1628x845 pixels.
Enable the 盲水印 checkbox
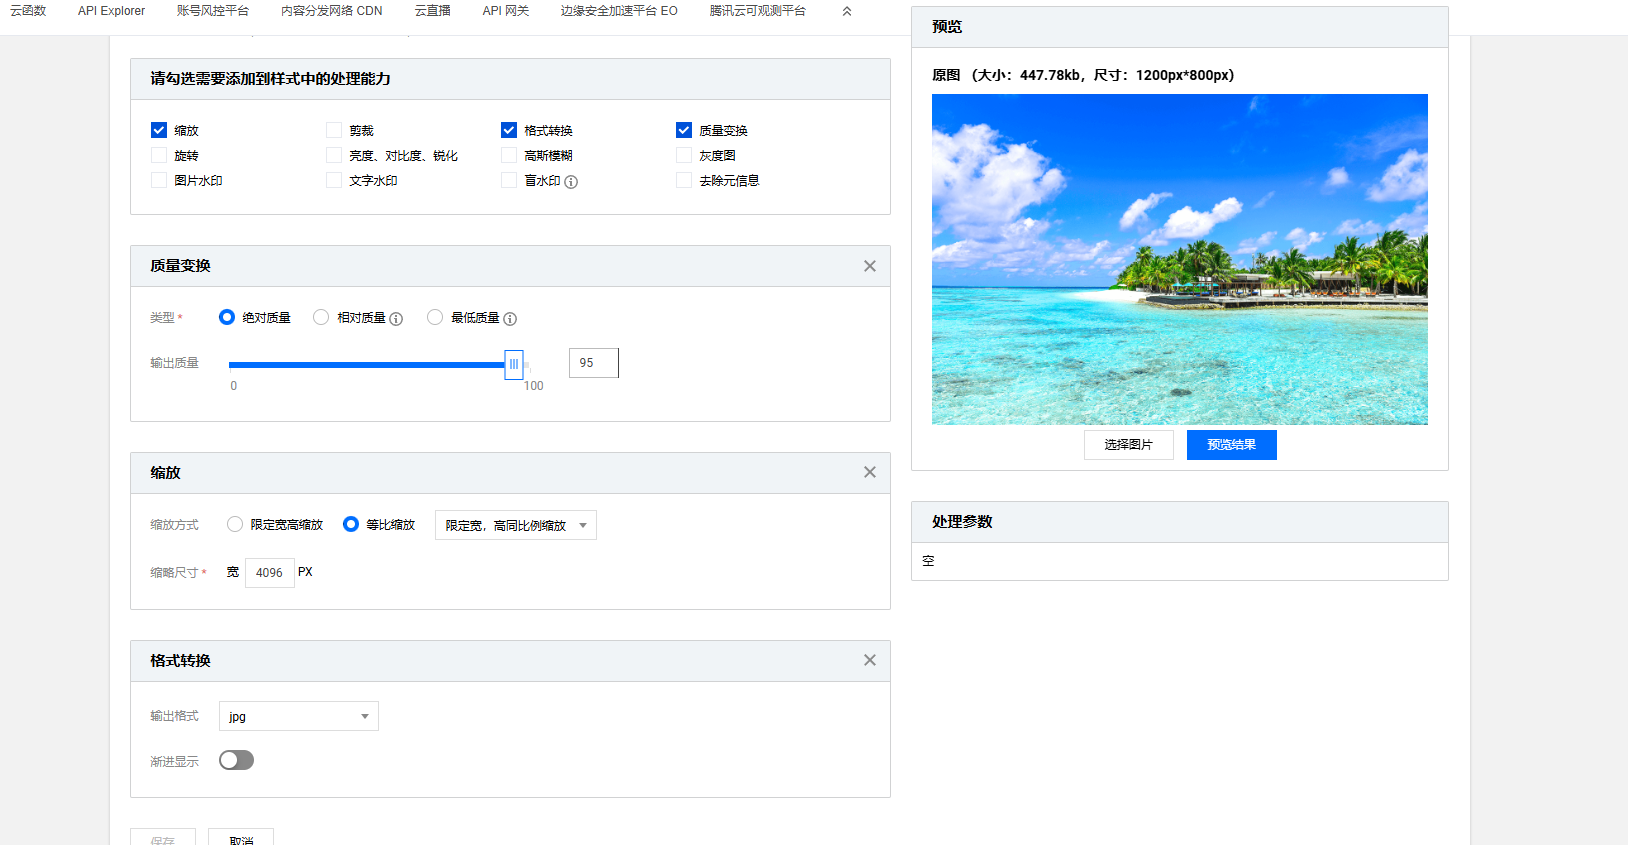509,180
